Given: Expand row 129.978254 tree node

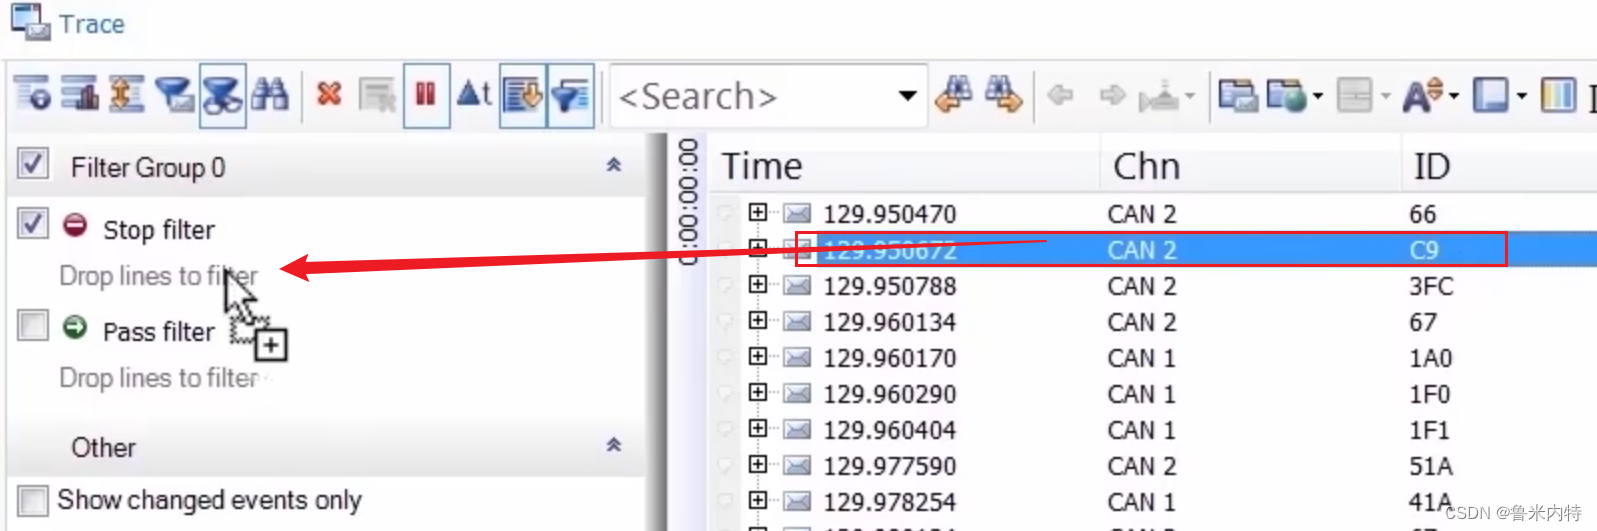Looking at the screenshot, I should [758, 500].
